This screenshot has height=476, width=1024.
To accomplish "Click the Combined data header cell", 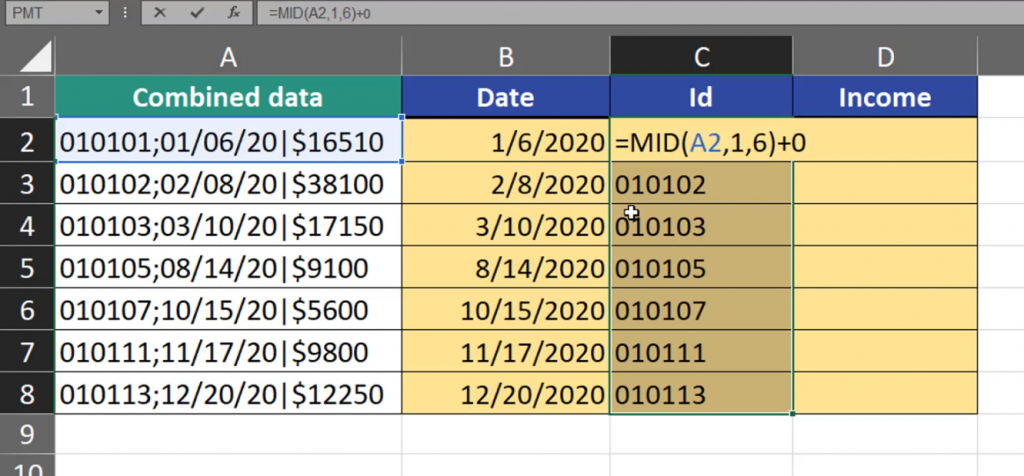I will (228, 97).
